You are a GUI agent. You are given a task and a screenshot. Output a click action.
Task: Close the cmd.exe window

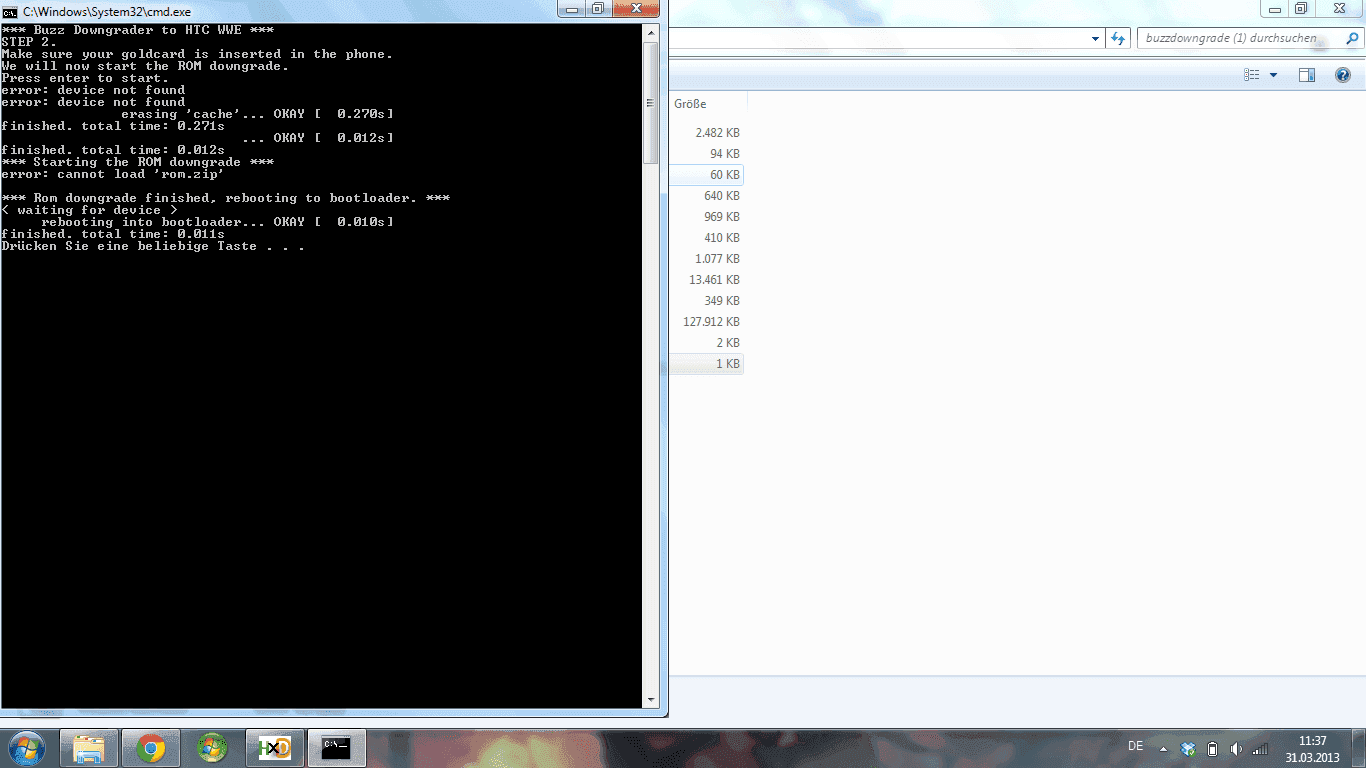pos(637,9)
